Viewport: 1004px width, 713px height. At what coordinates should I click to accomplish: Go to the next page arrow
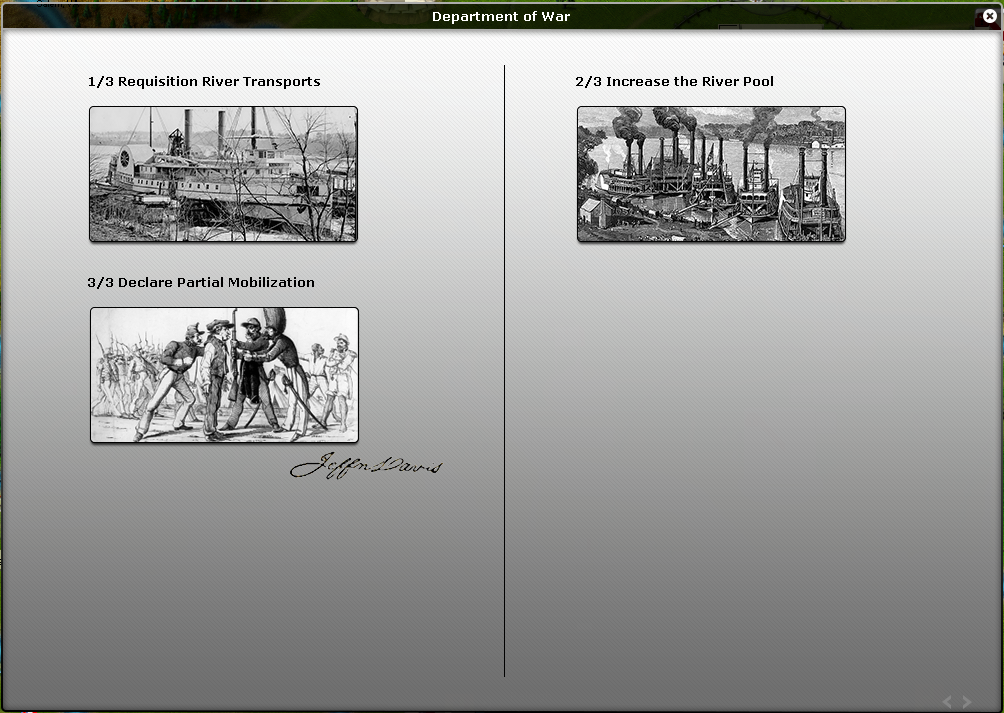pyautogui.click(x=967, y=702)
